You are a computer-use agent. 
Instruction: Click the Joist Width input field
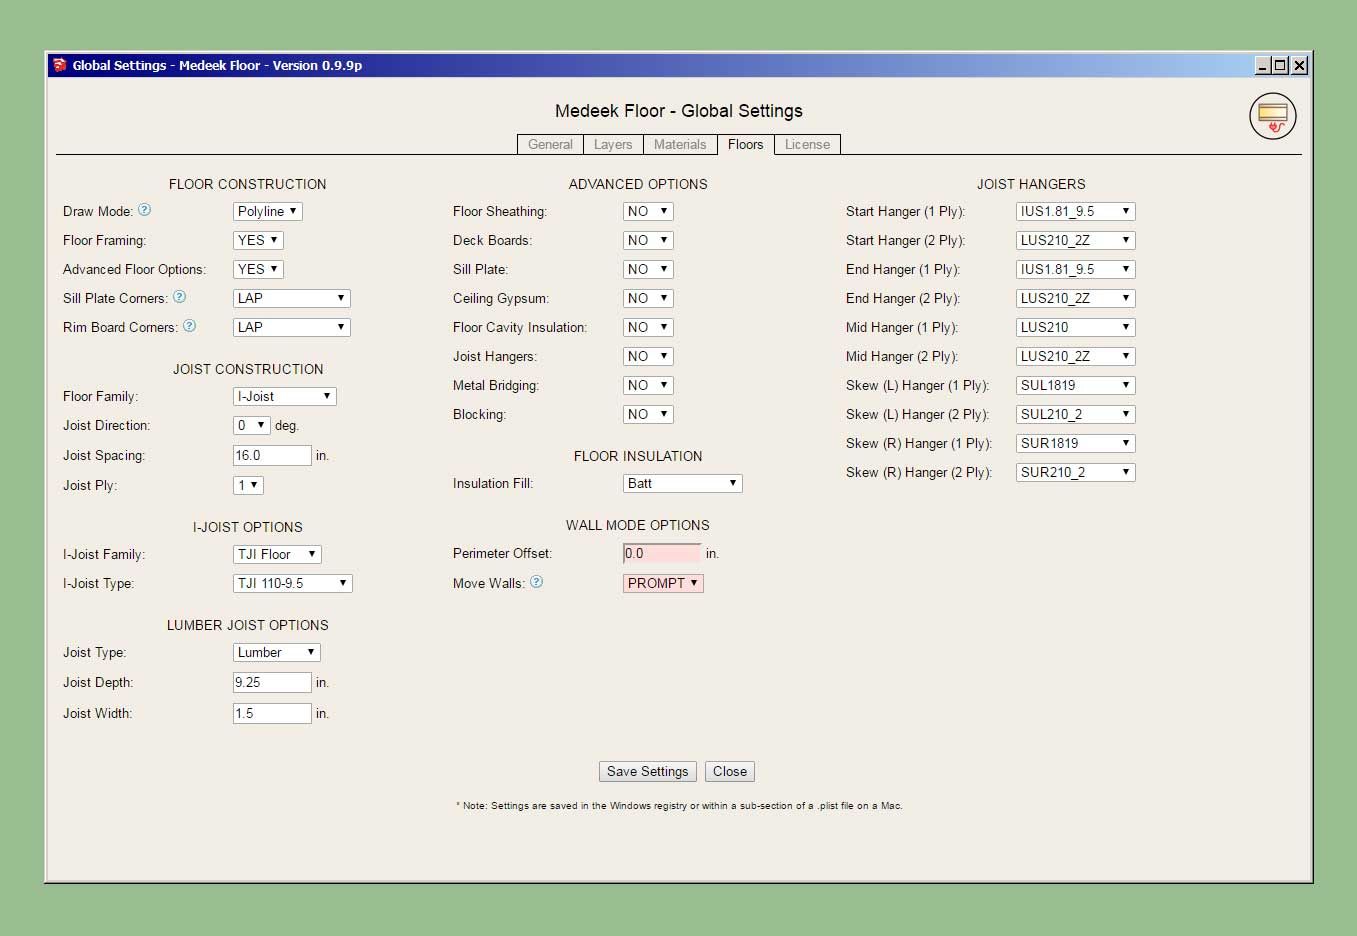pyautogui.click(x=272, y=713)
